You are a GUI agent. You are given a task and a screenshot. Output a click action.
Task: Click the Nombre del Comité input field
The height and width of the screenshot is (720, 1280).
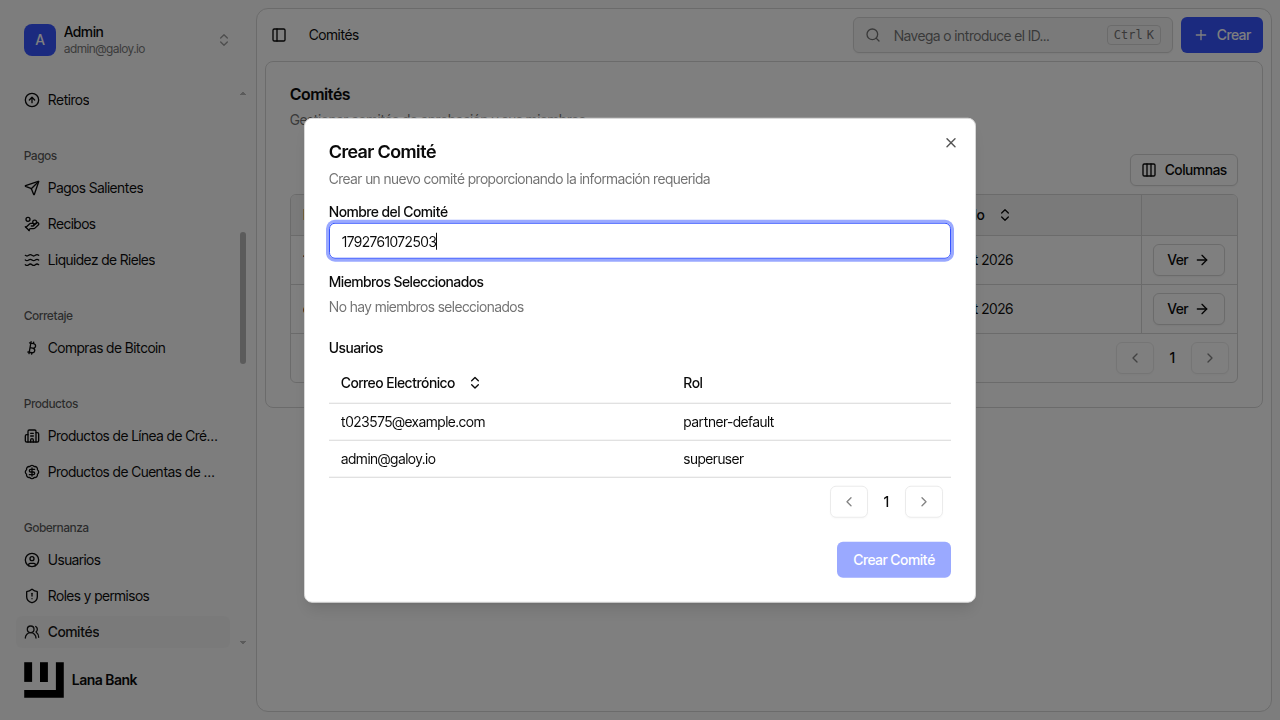[640, 241]
